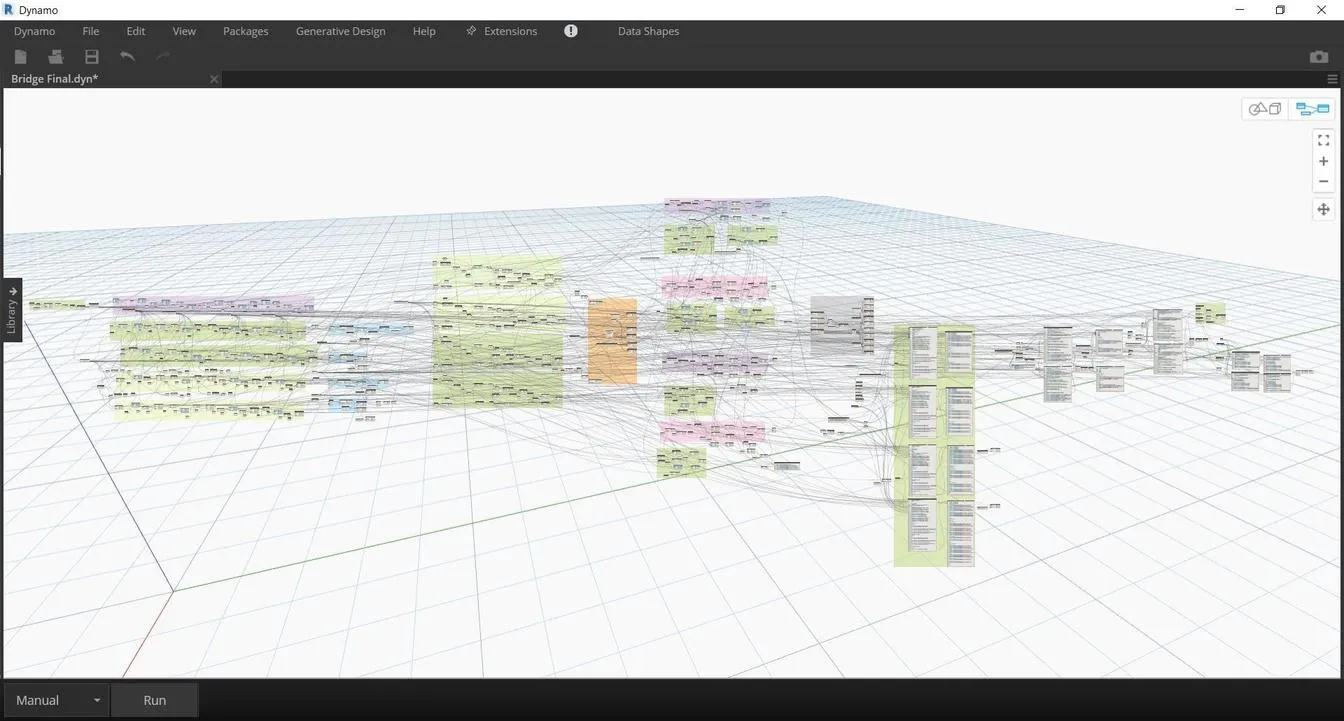The width and height of the screenshot is (1344, 721).
Task: Open the Extensions menu
Action: click(x=502, y=31)
